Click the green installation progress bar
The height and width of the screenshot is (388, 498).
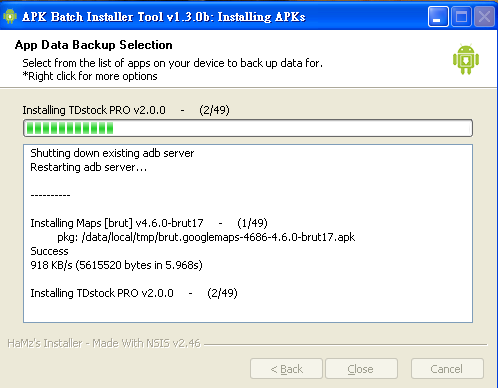pos(248,128)
